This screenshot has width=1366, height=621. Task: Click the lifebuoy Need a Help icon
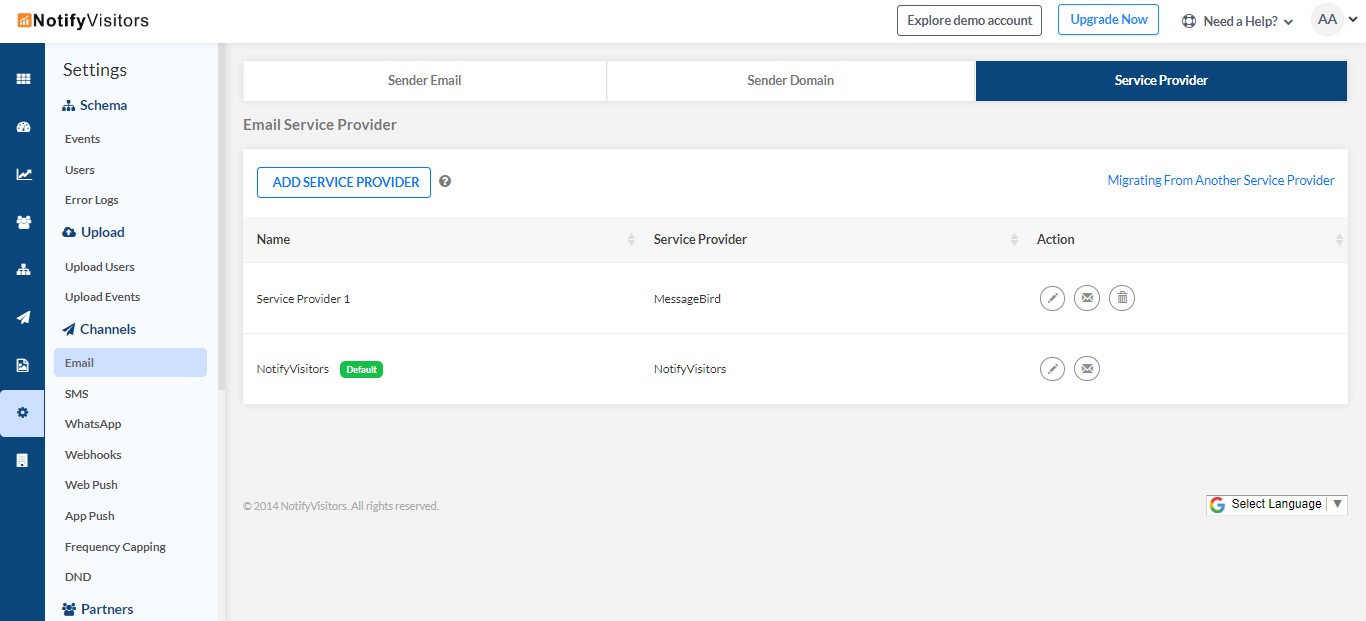point(1189,21)
